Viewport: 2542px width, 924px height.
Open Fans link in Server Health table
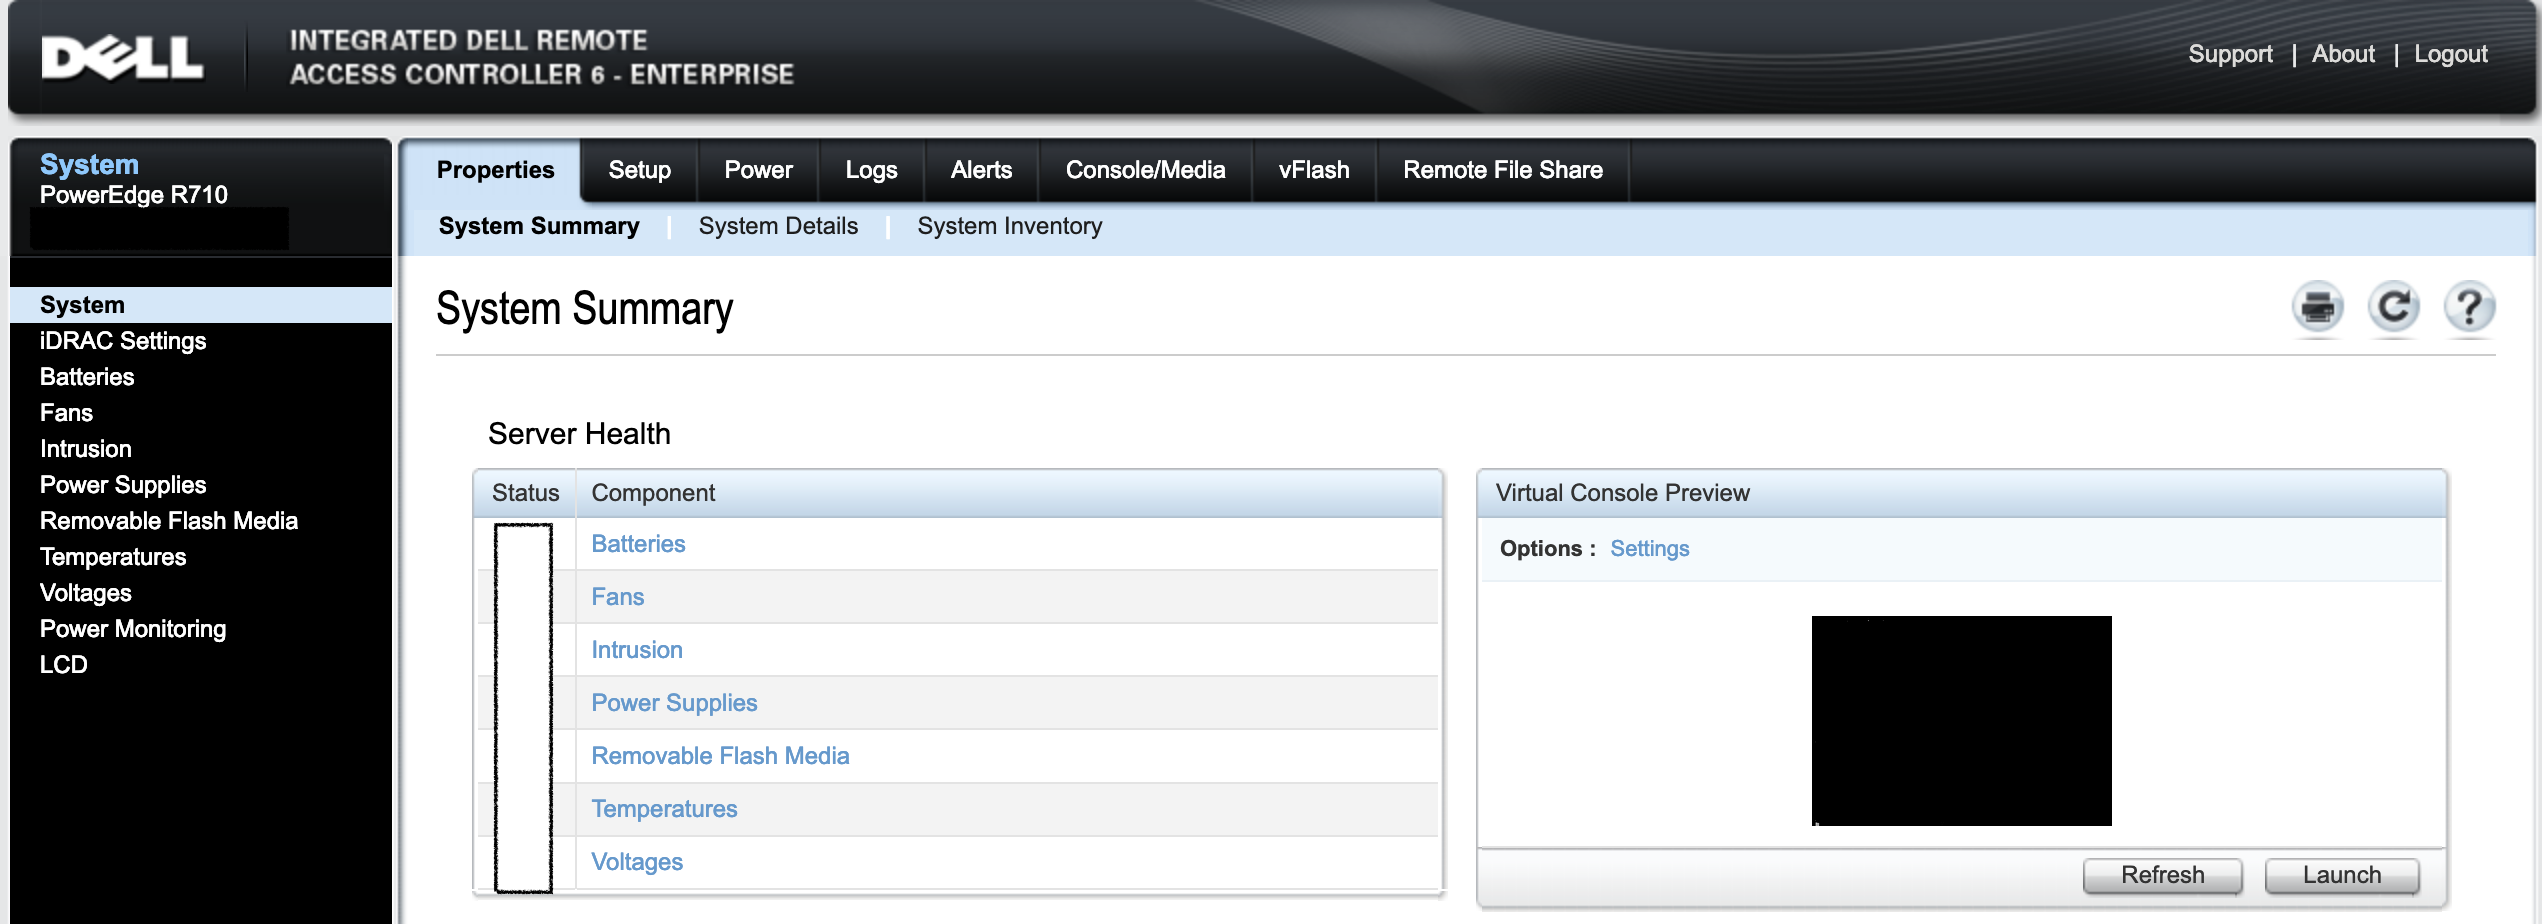(x=618, y=597)
